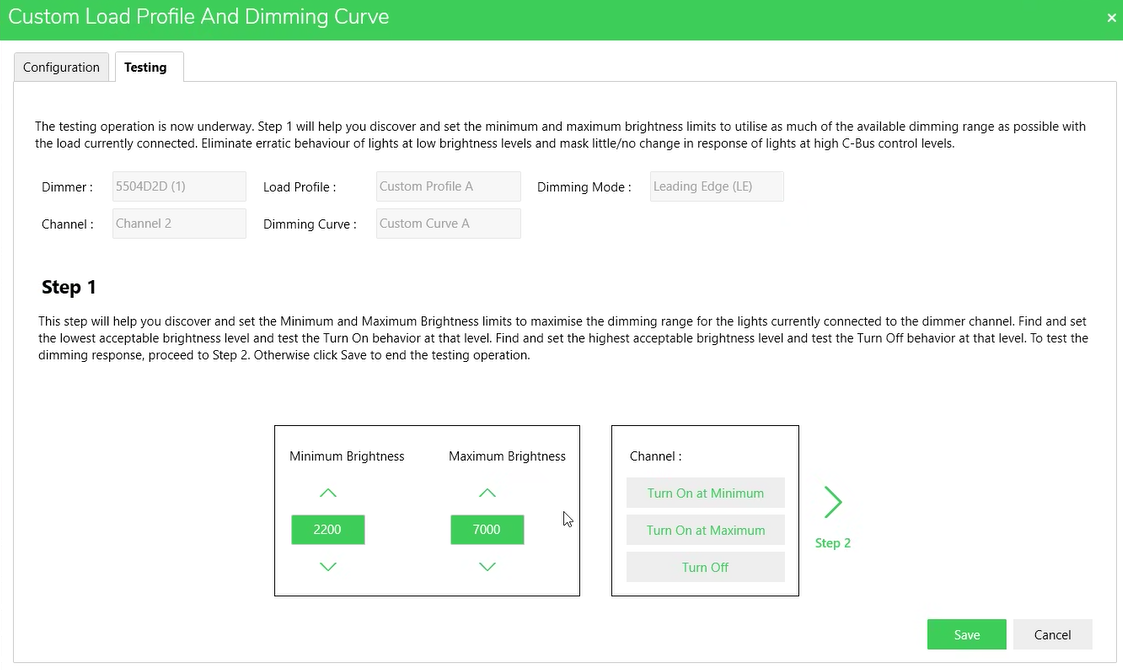Click the 'Dimming Mode :' label
Screen dimensions: 1123x670
click(x=584, y=187)
